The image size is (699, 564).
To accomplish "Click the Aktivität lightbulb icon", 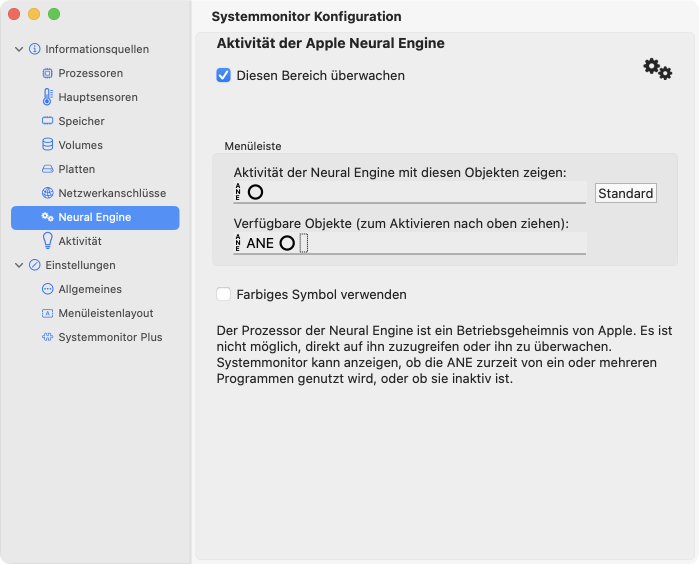I will coord(47,241).
